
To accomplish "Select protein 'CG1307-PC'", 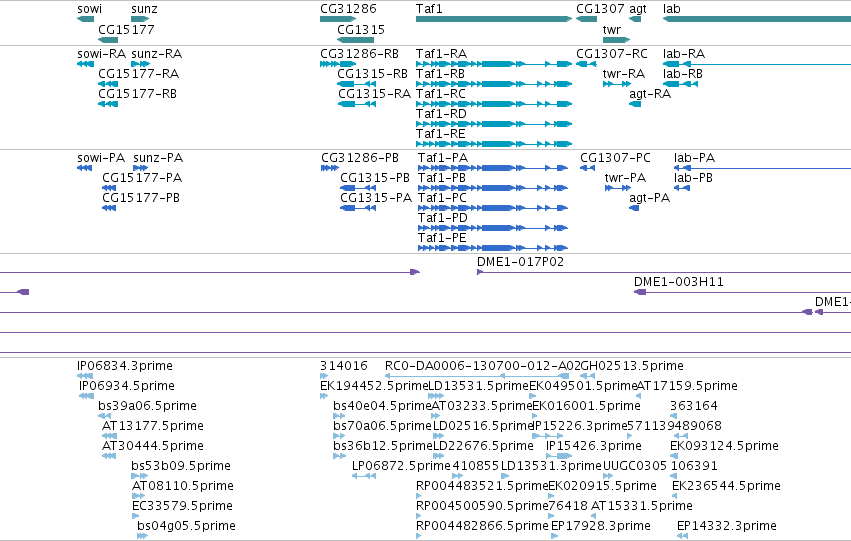I will click(615, 158).
